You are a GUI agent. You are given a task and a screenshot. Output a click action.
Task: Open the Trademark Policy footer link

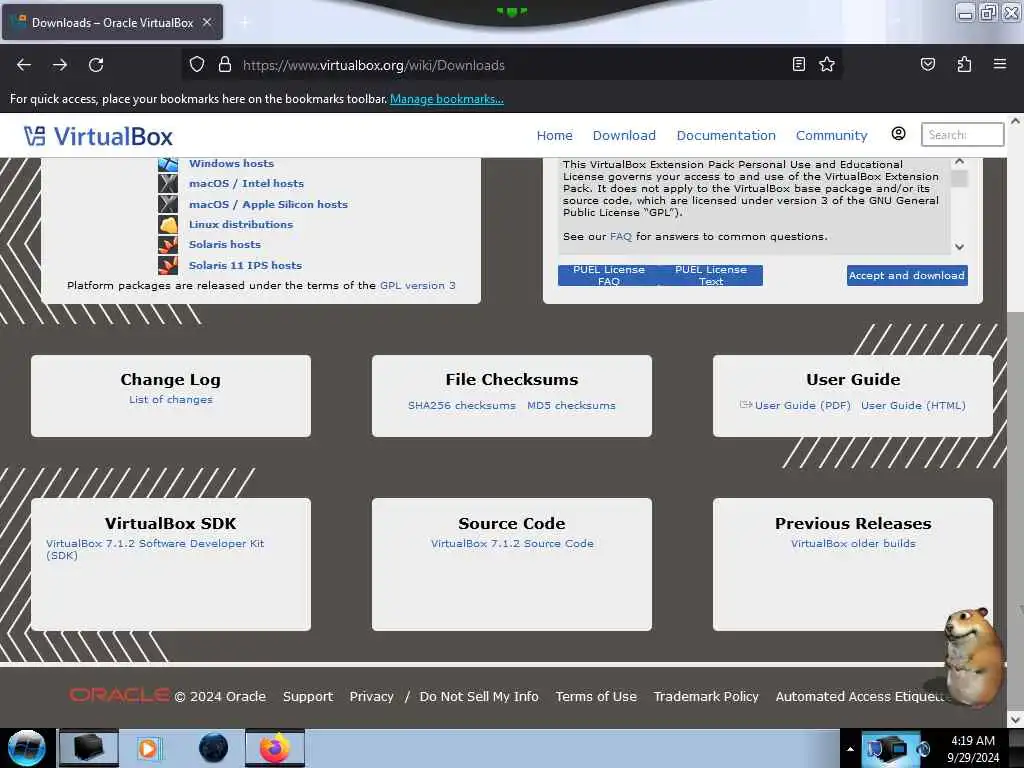(x=706, y=696)
